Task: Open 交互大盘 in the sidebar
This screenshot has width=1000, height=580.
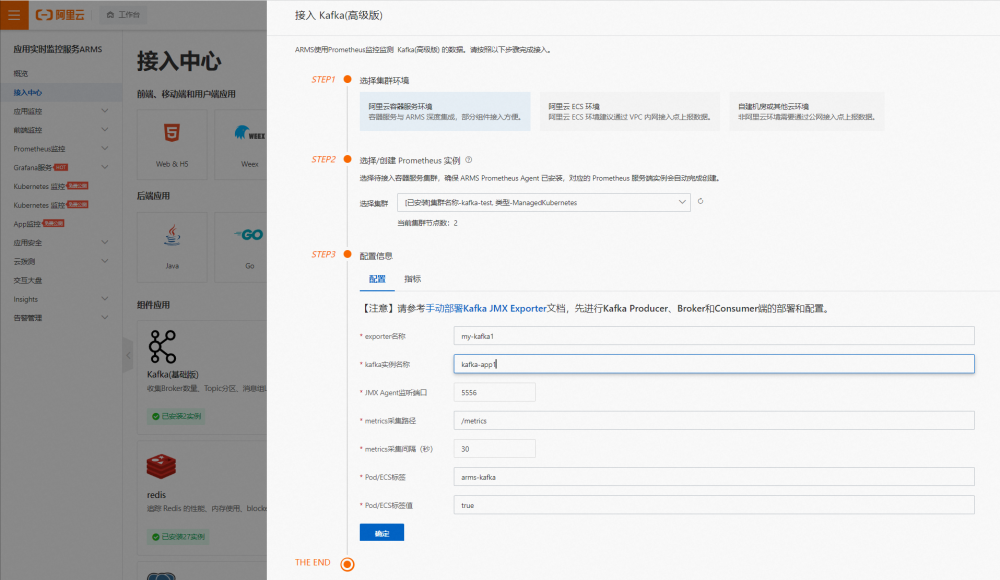Action: (28, 280)
